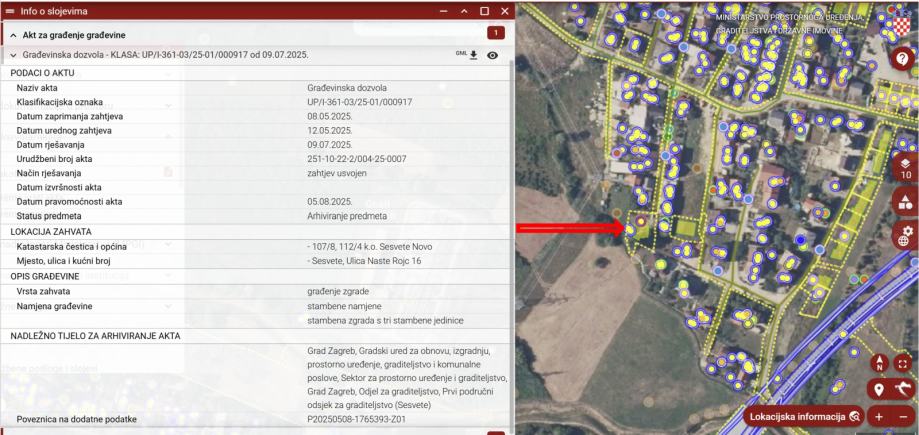Click the Naziv akta label
The height and width of the screenshot is (435, 919).
coord(37,88)
